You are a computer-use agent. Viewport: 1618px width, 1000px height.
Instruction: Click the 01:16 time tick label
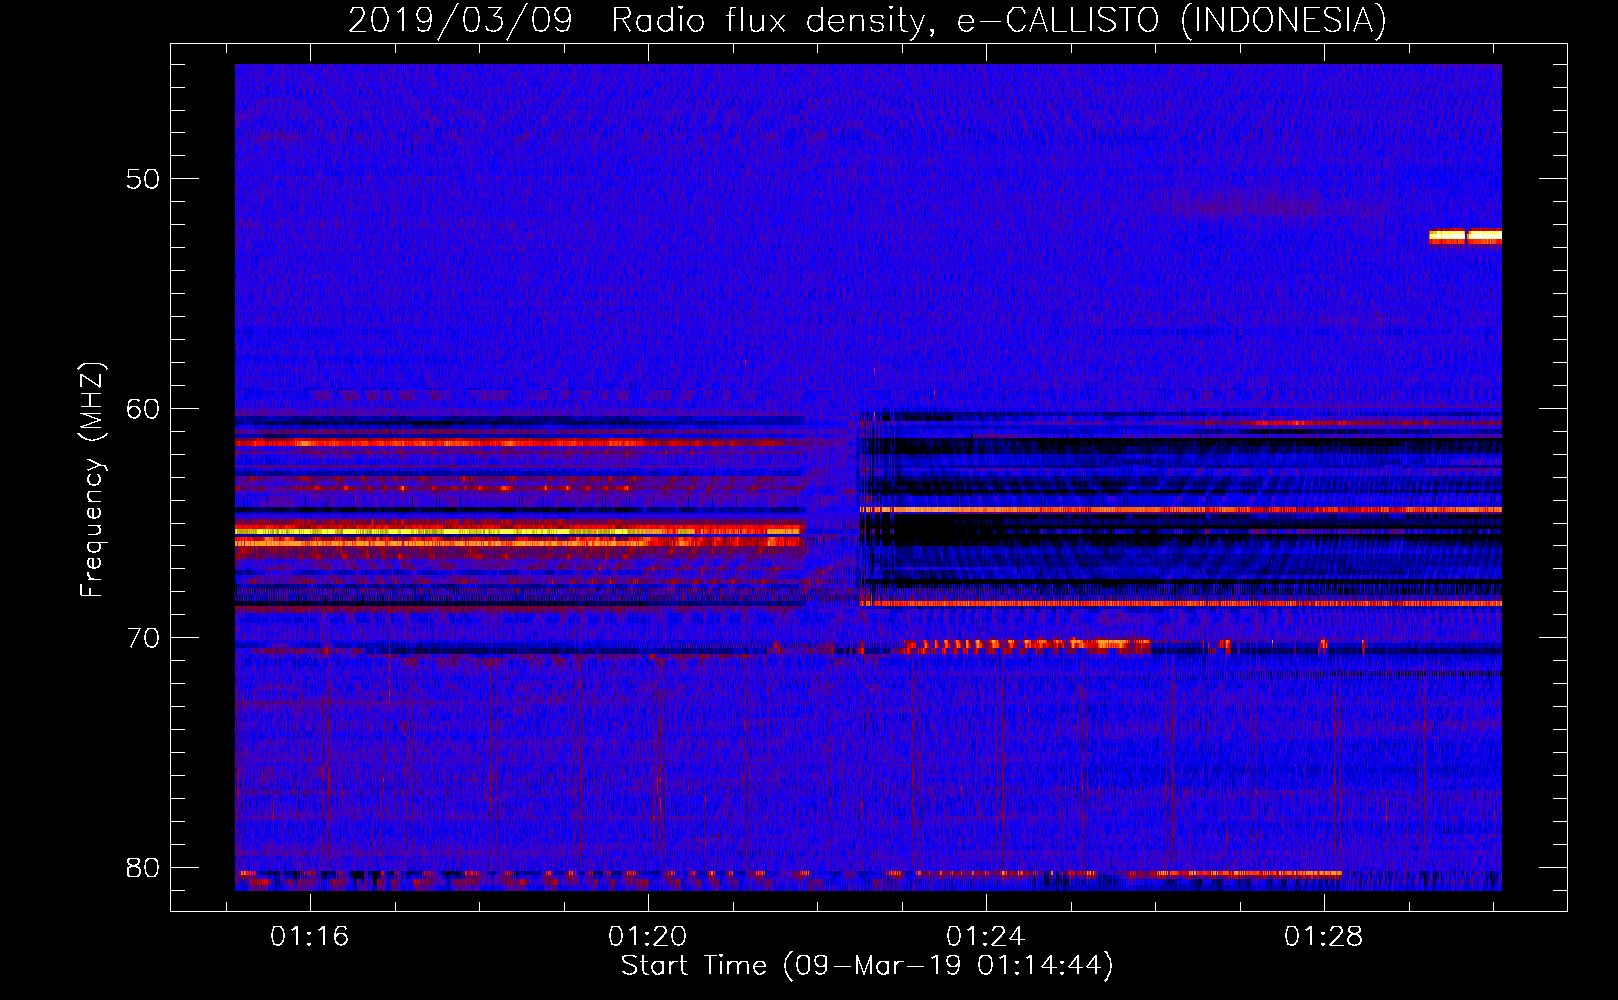pos(309,936)
